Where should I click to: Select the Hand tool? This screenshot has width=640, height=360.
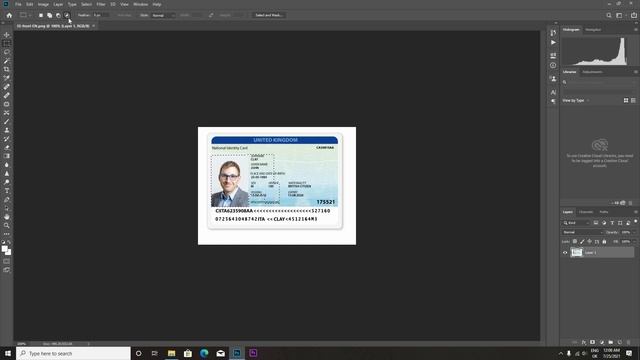coord(7,217)
